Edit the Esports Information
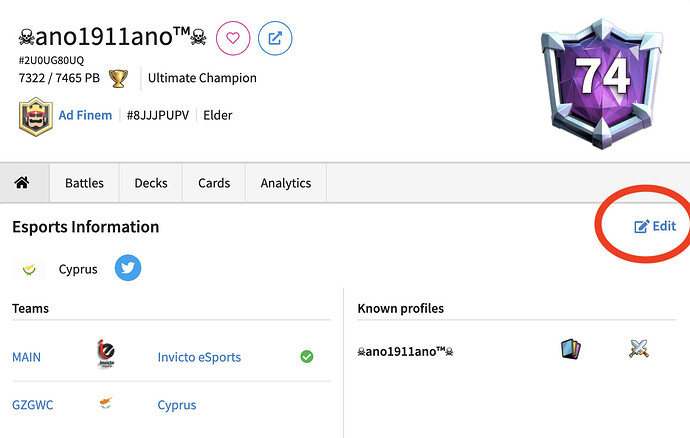The image size is (690, 438). 655,226
